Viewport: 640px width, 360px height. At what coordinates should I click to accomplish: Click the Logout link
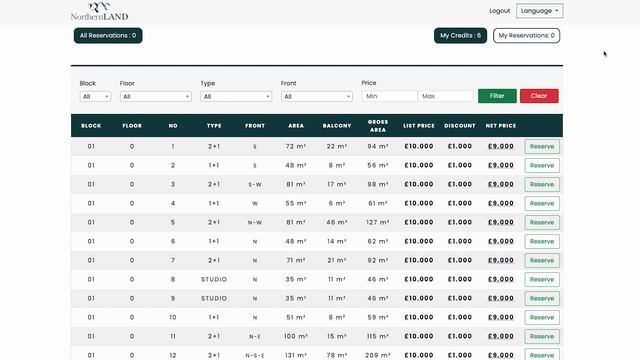click(x=500, y=11)
